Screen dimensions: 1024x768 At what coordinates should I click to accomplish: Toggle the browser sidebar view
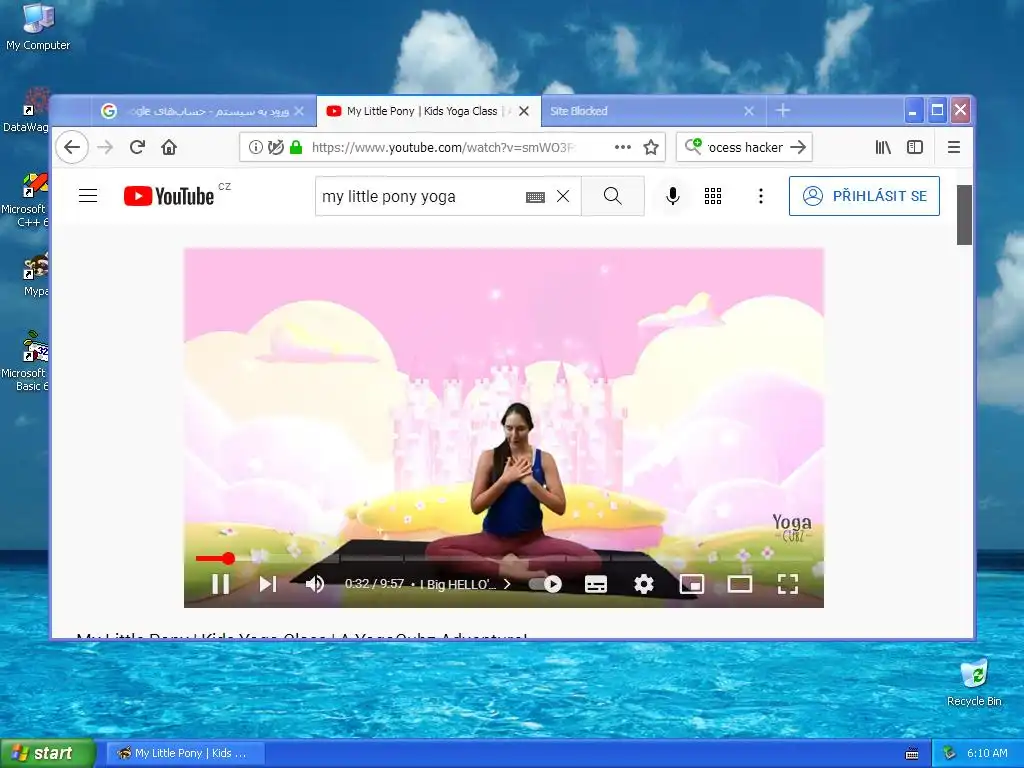915,147
